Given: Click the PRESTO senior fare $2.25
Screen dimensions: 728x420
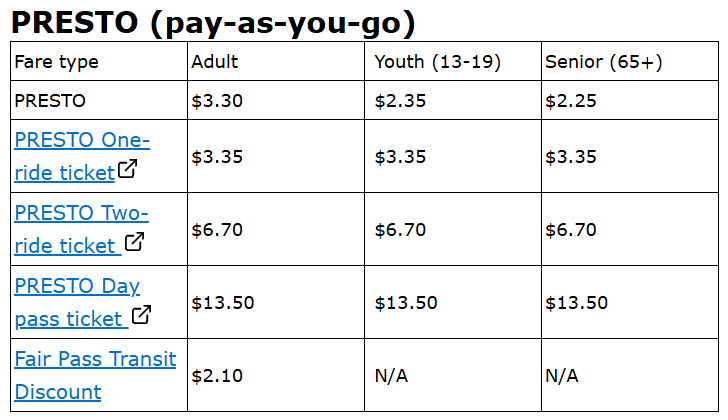Looking at the screenshot, I should click(571, 100).
